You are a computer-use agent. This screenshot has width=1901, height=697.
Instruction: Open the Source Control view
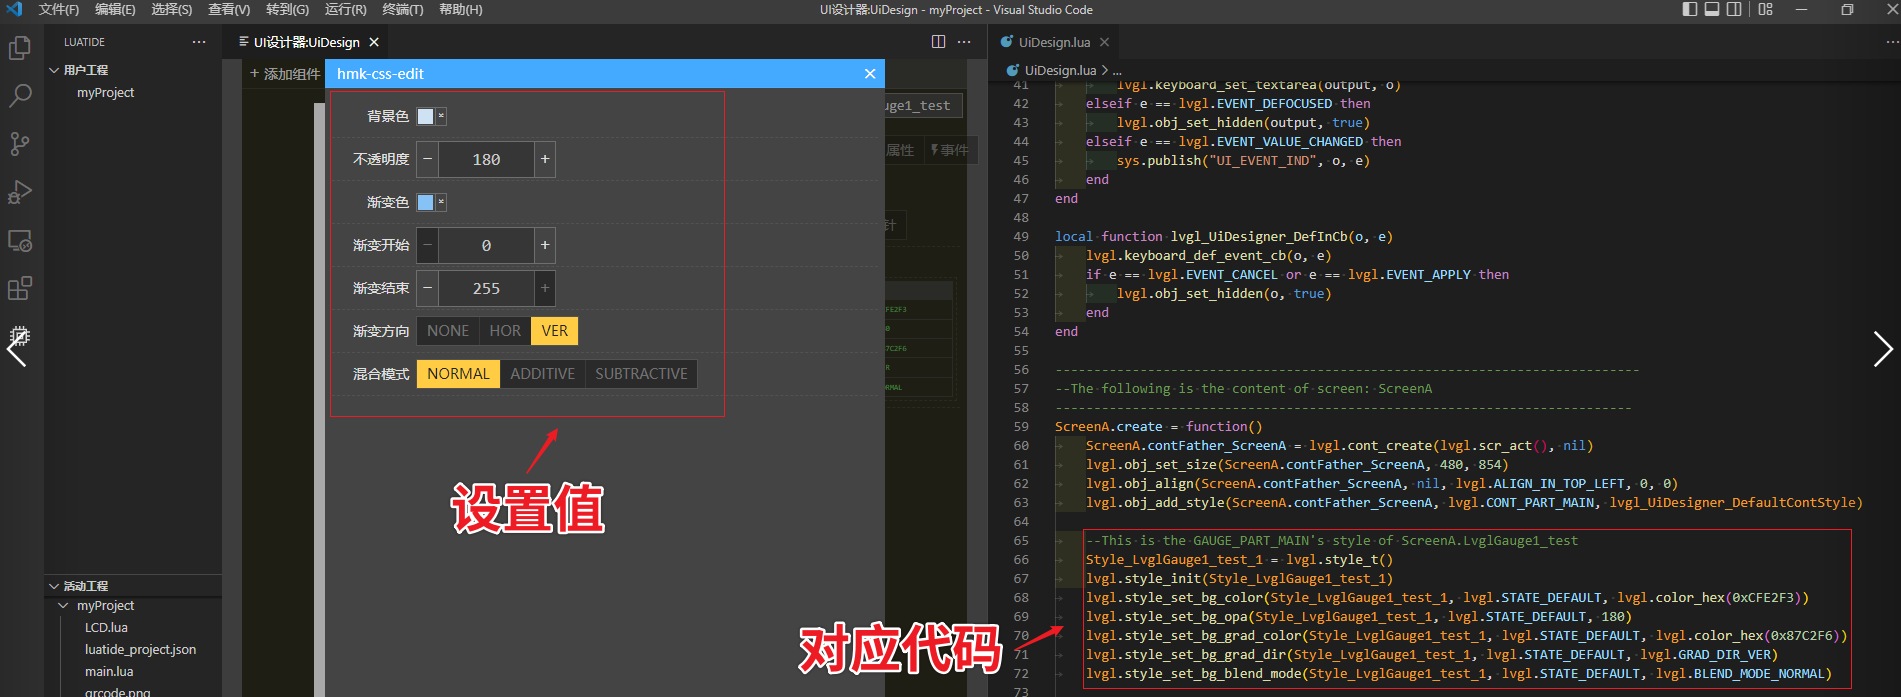[x=20, y=144]
